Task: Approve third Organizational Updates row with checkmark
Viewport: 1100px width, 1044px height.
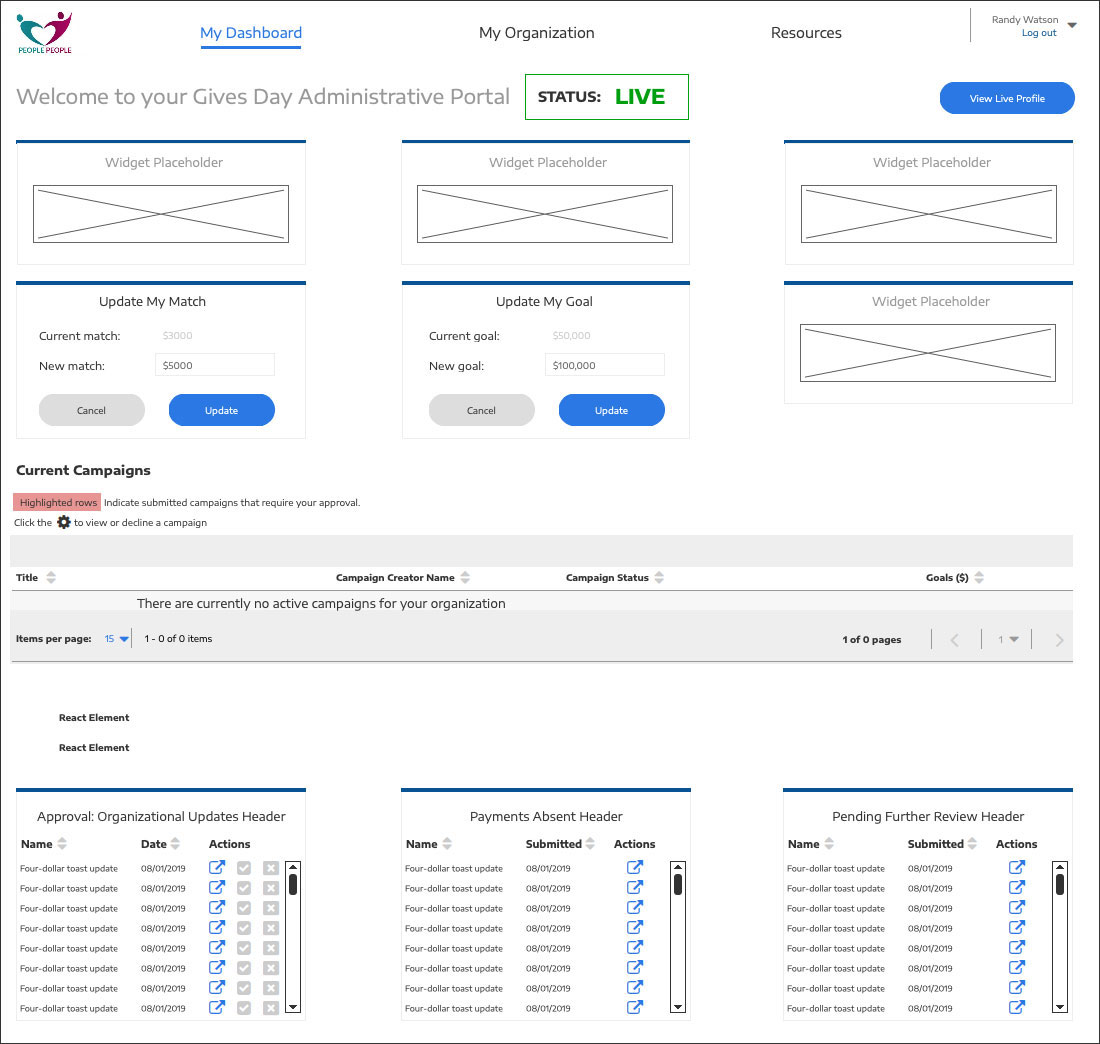Action: point(244,908)
